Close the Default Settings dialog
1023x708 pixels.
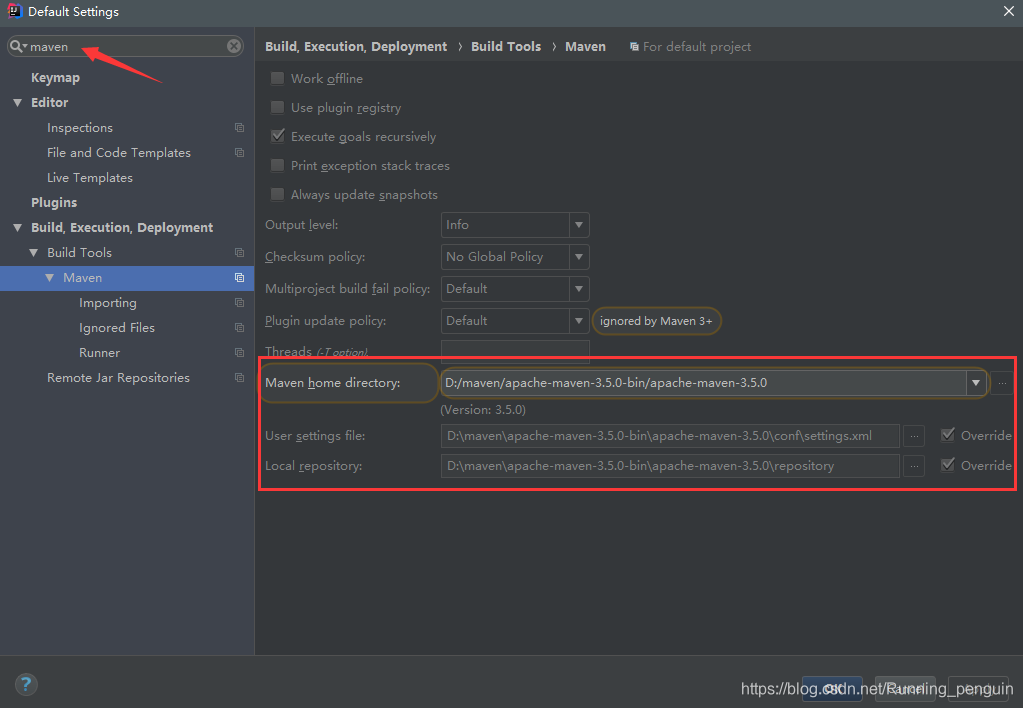[1009, 11]
